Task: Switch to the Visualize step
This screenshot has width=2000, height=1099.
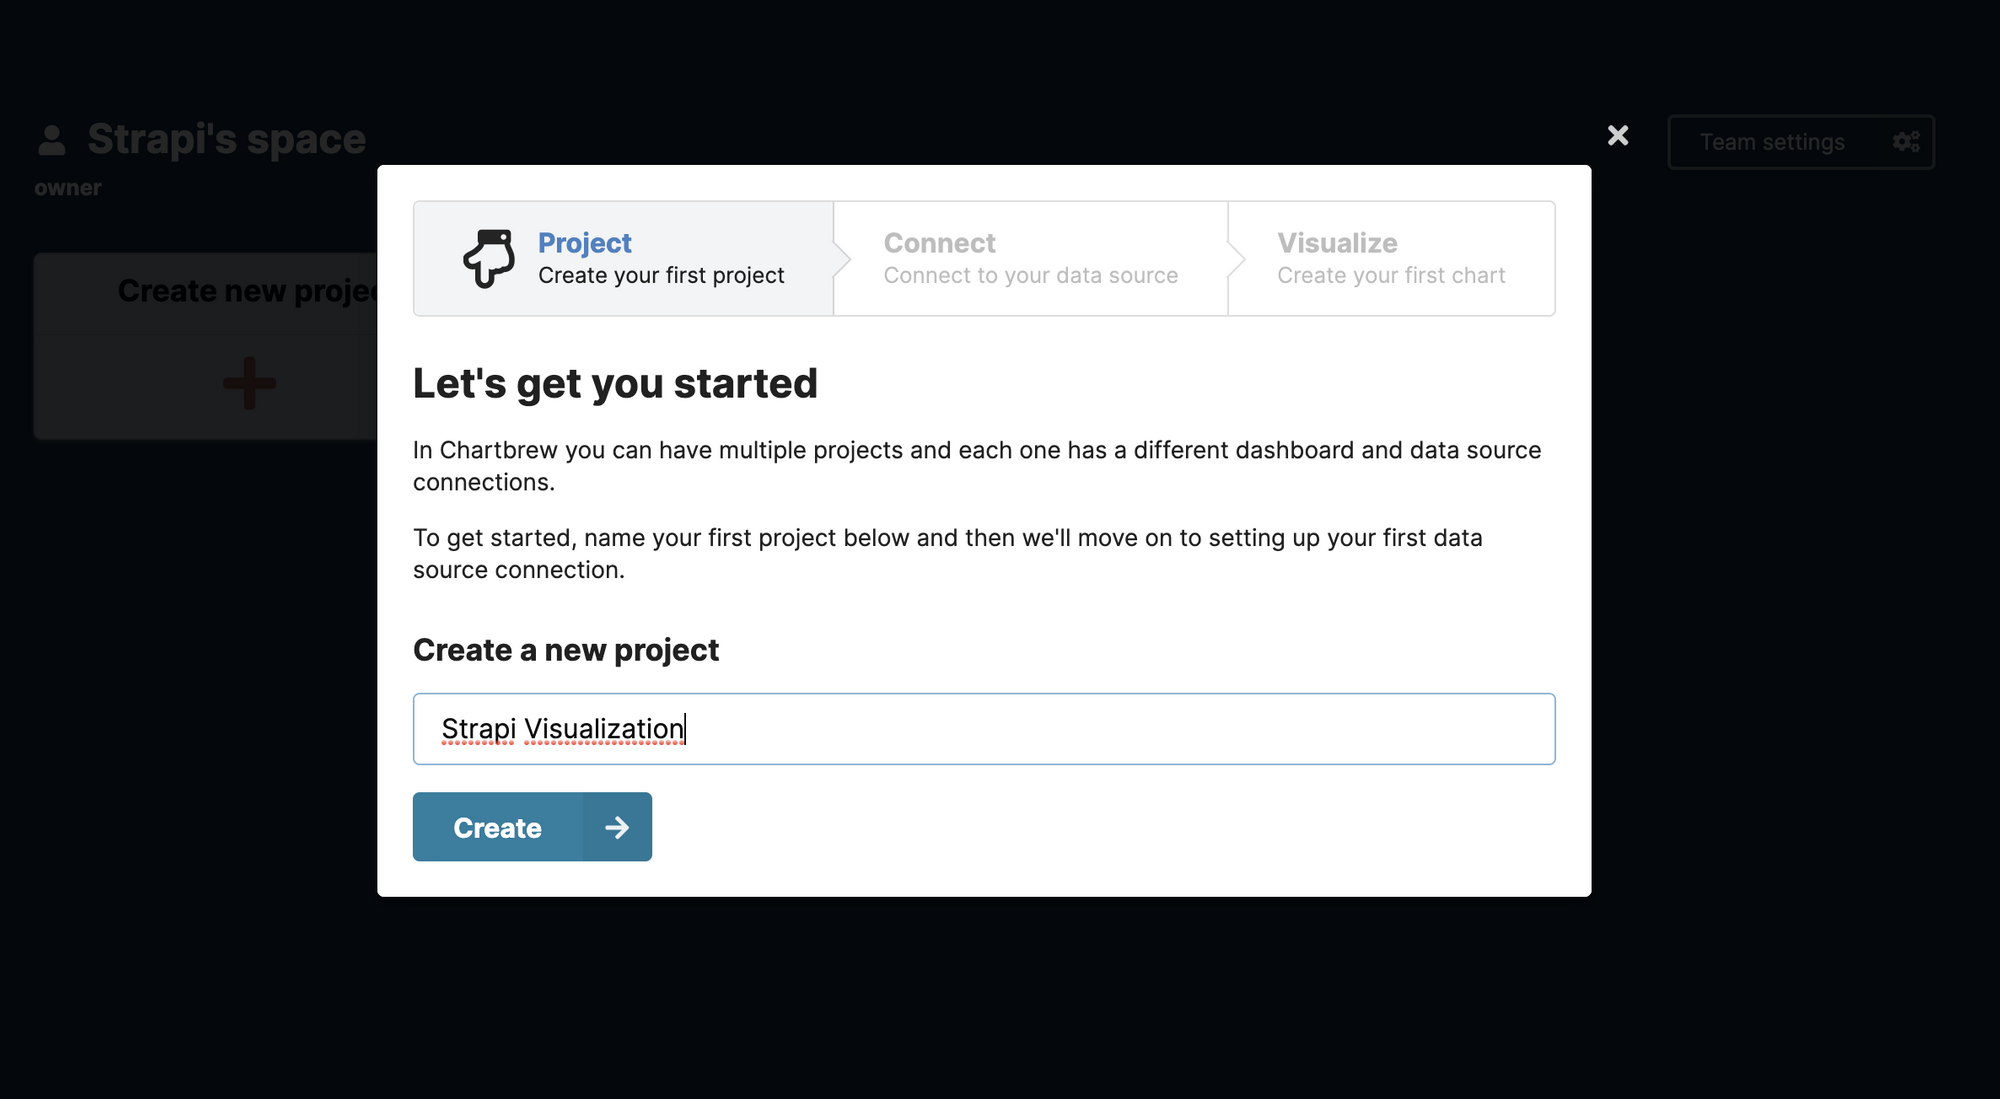Action: click(x=1390, y=258)
